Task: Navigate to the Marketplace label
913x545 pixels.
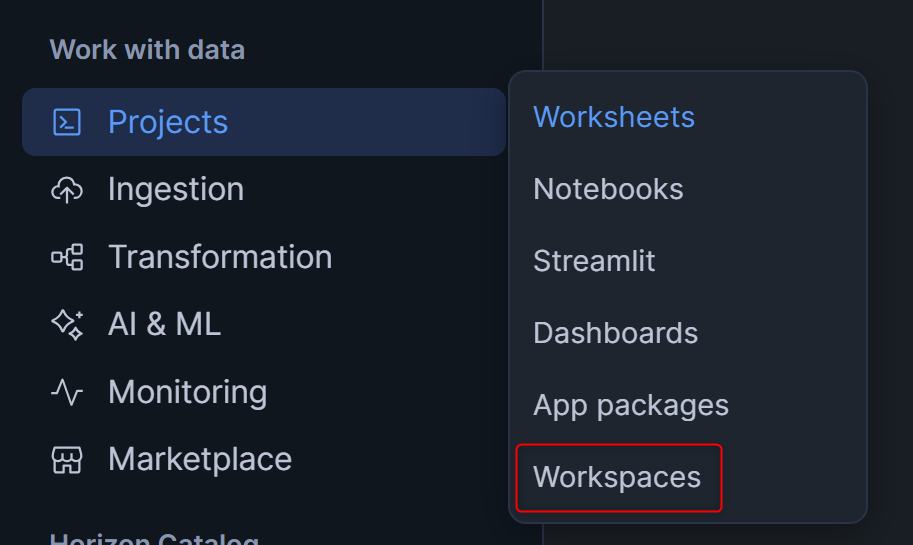Action: [200, 459]
